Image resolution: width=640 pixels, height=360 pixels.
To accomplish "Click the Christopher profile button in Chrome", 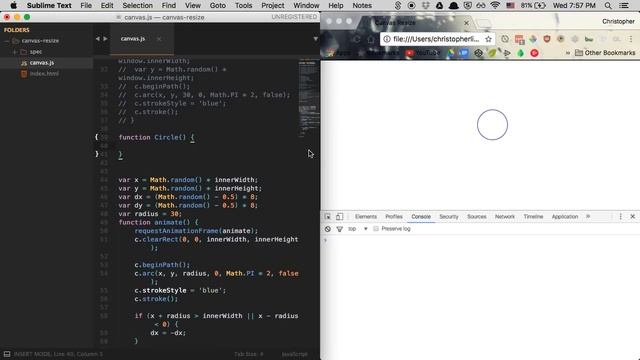I will (618, 21).
